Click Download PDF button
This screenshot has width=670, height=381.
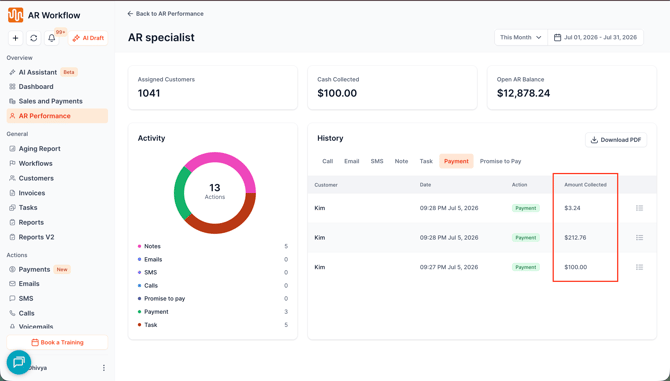point(616,140)
